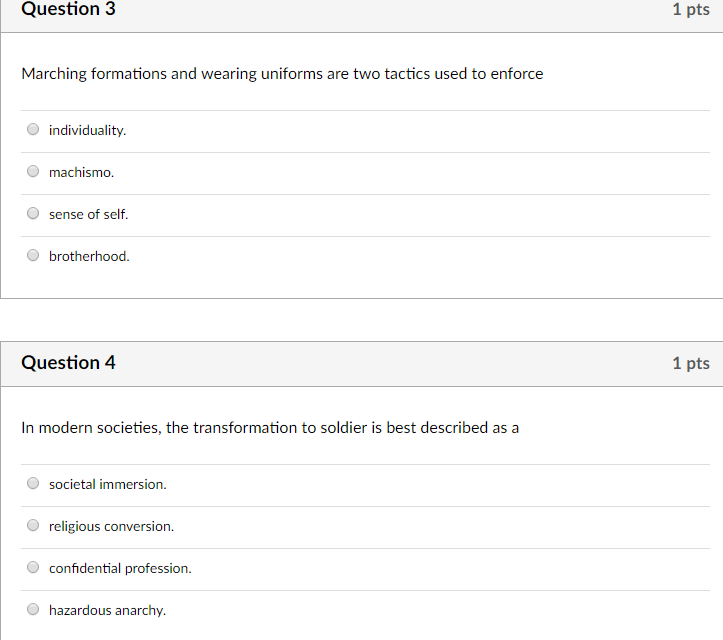Select the 'hazardous anarchy.' radio button
Screen dimensions: 723x640
[33, 609]
